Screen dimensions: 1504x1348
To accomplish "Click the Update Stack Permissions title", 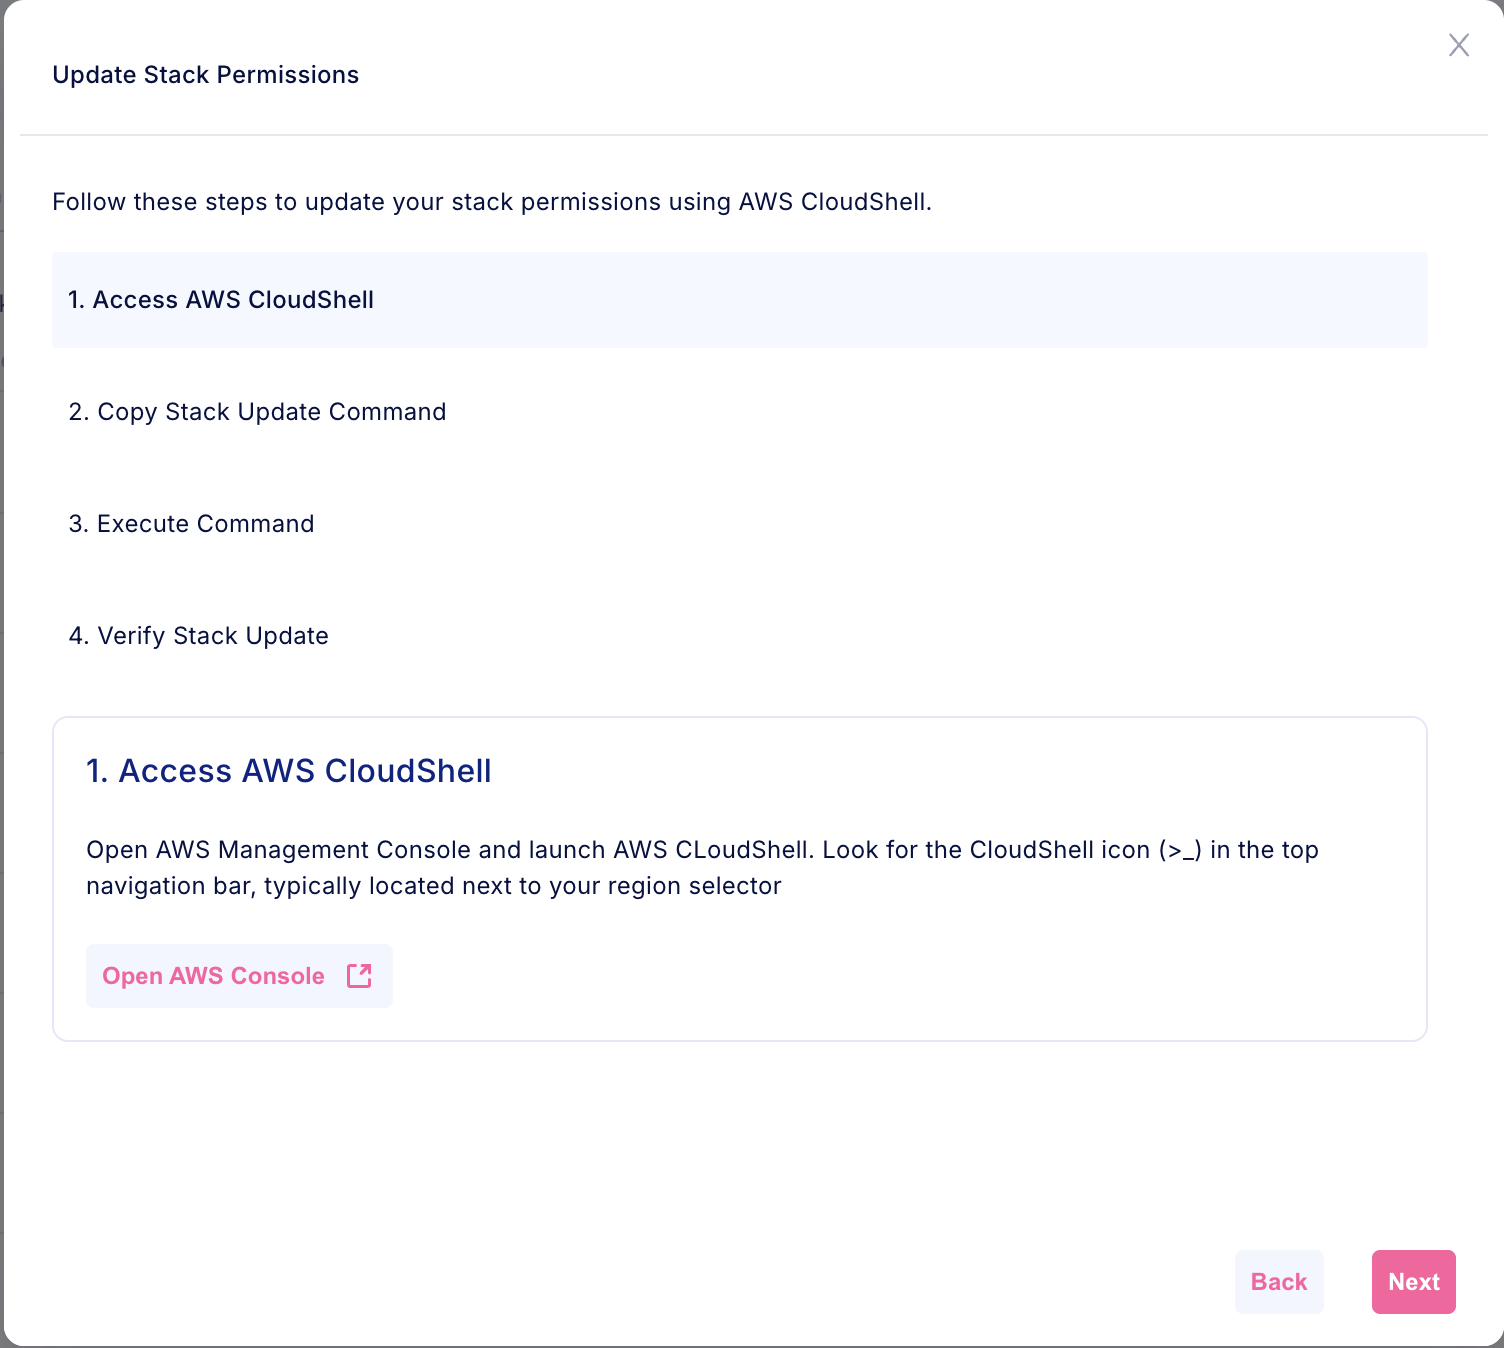I will pos(205,75).
